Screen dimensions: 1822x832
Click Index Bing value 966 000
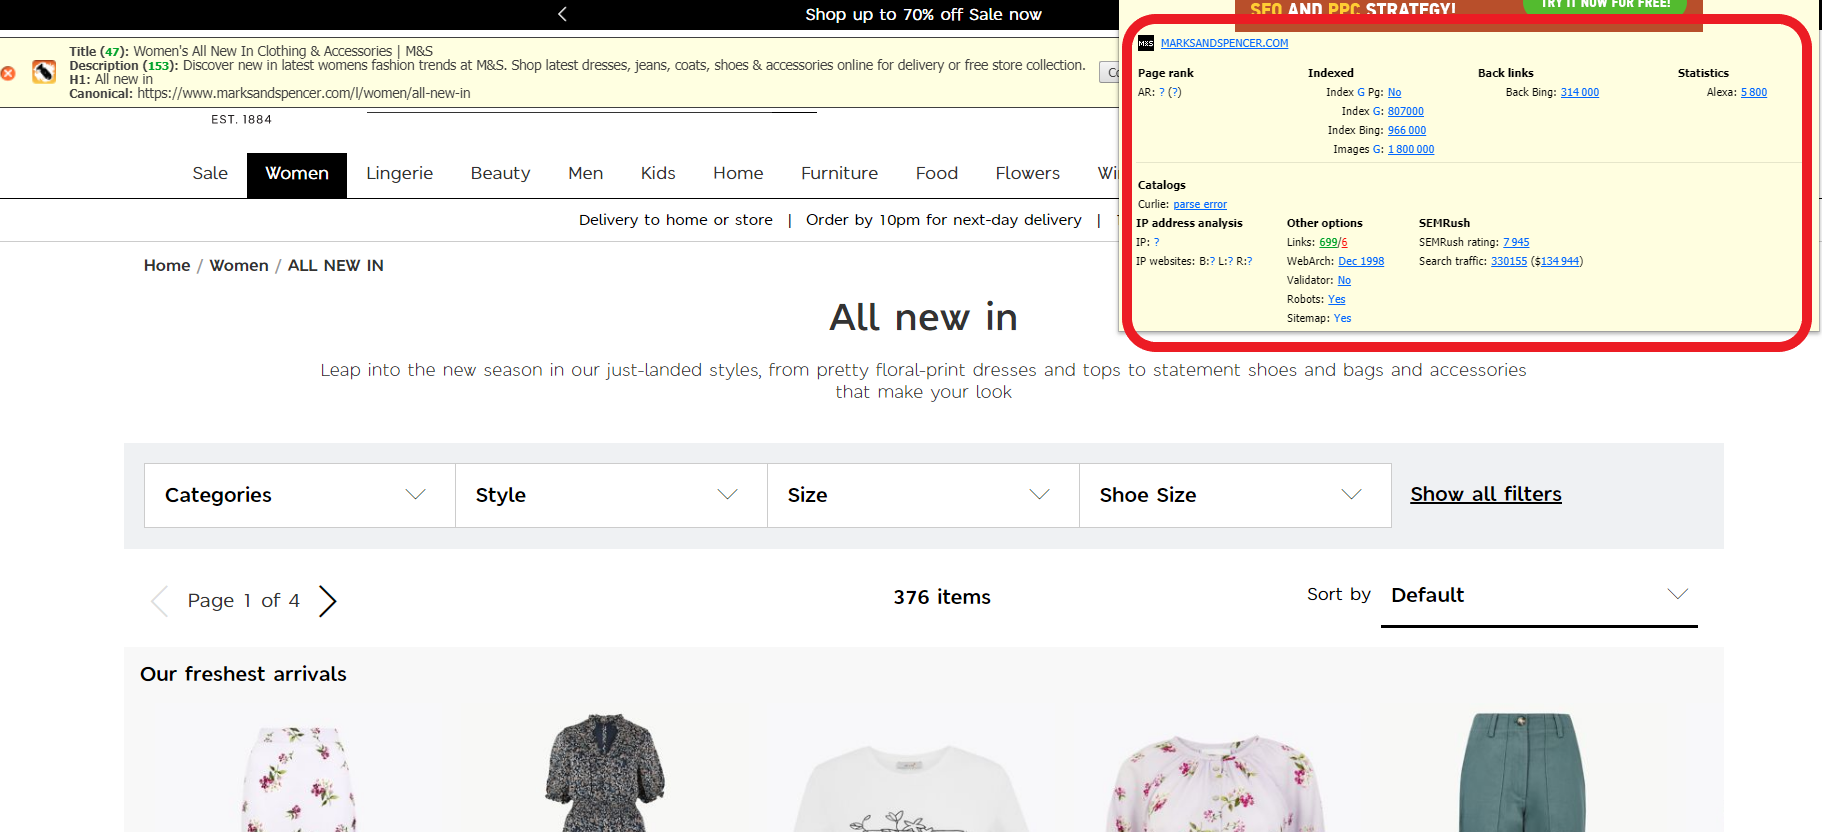(1406, 130)
